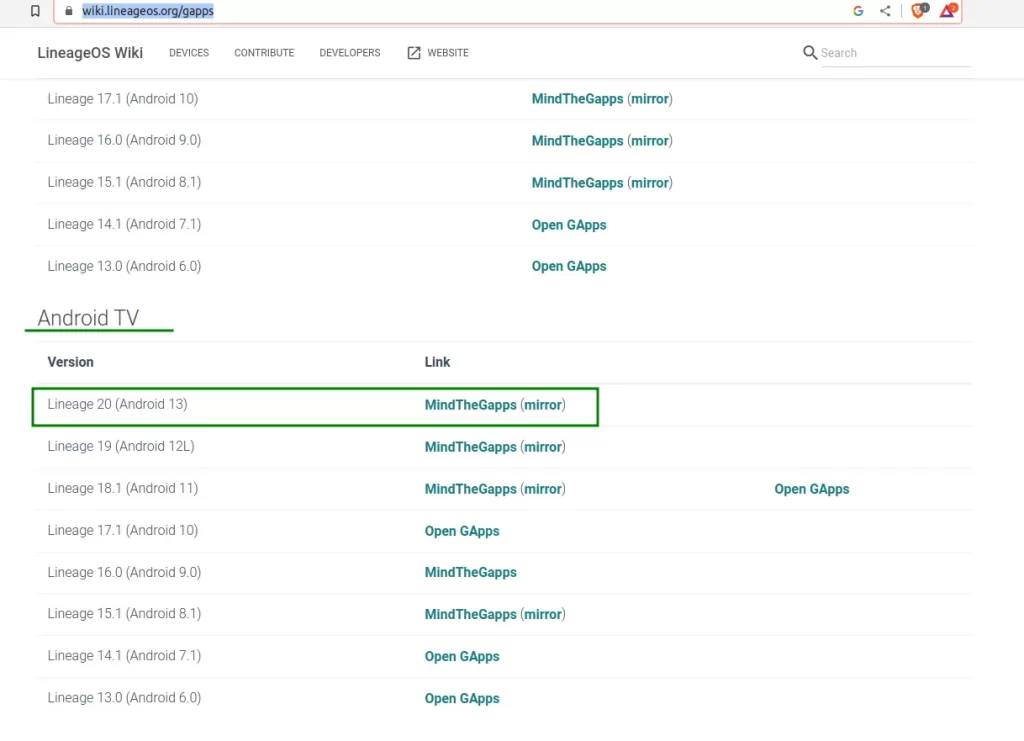Open the Google icon in address bar
This screenshot has width=1024, height=741.
point(858,11)
